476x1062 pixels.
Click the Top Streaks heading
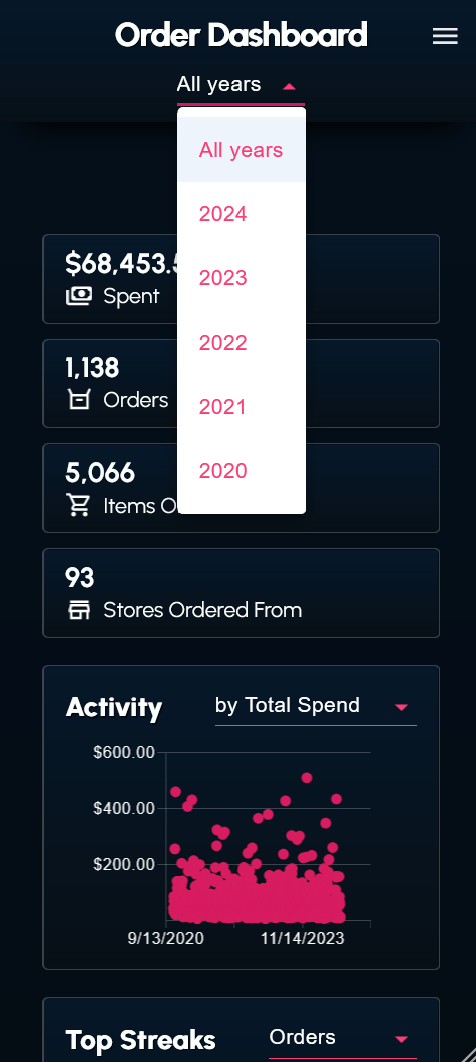[x=141, y=1040]
